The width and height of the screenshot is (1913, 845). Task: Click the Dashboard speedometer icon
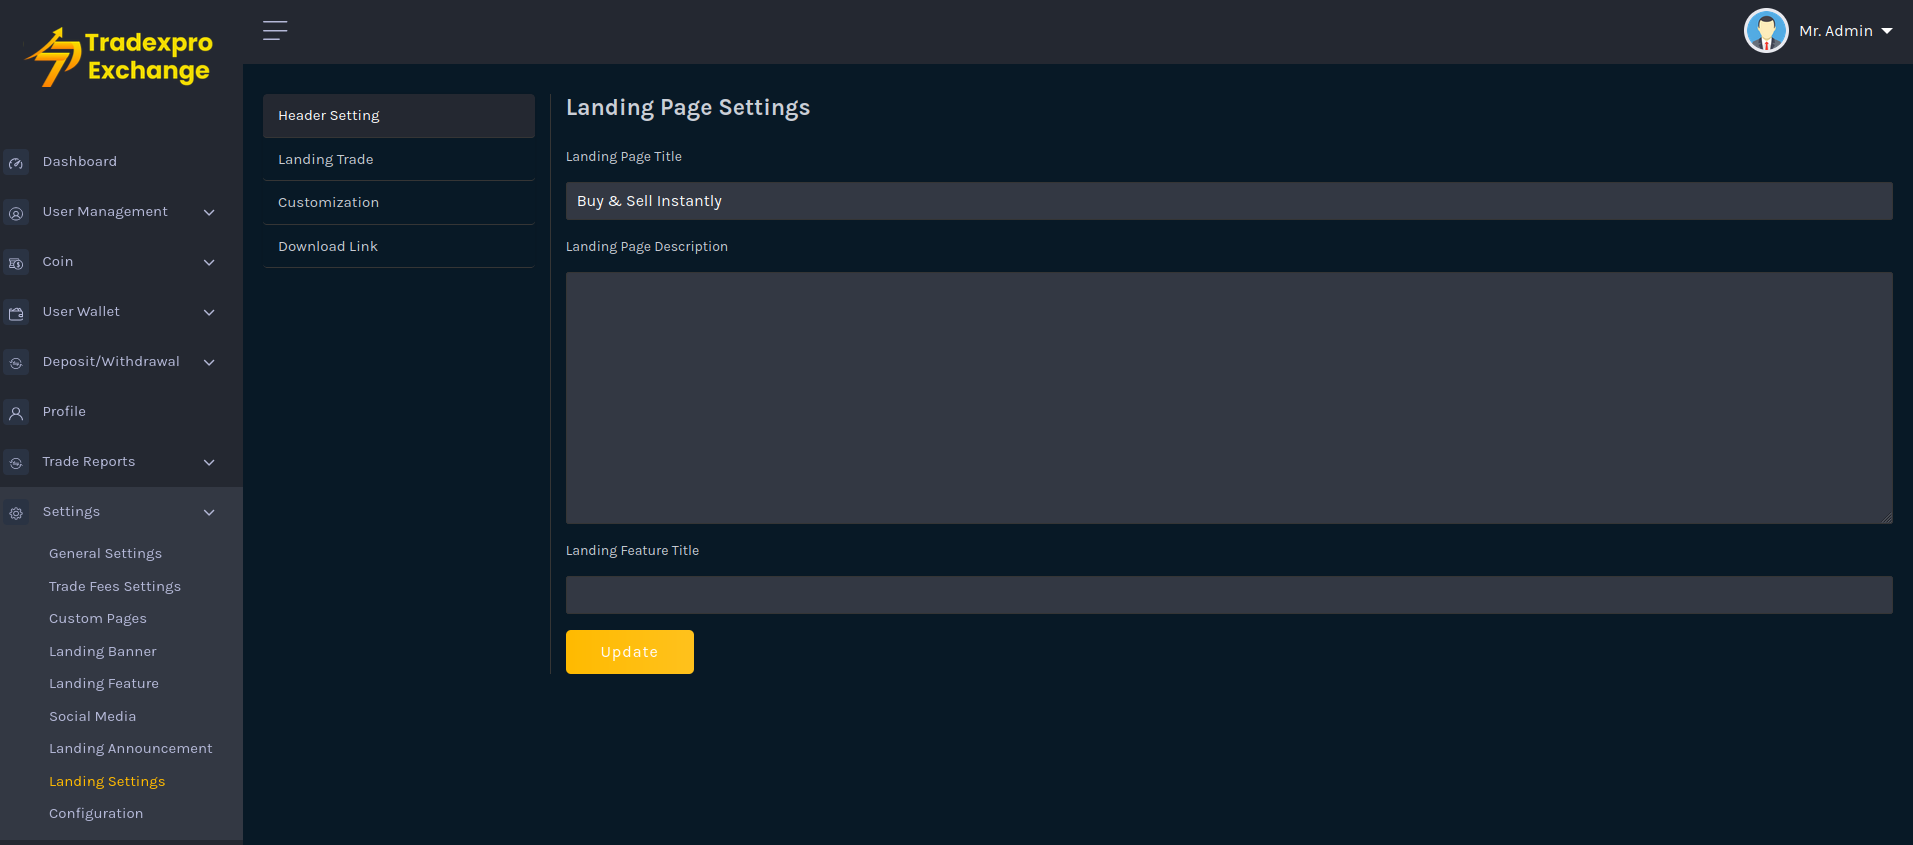tap(16, 163)
